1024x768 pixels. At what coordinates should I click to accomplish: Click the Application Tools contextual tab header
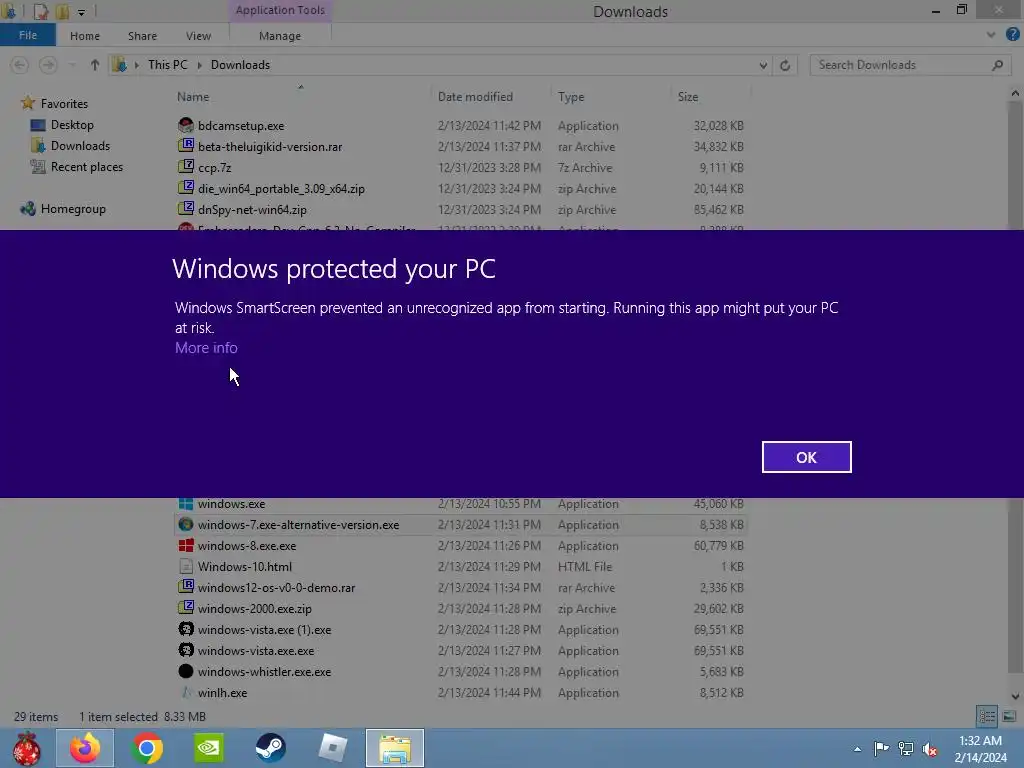[x=280, y=10]
